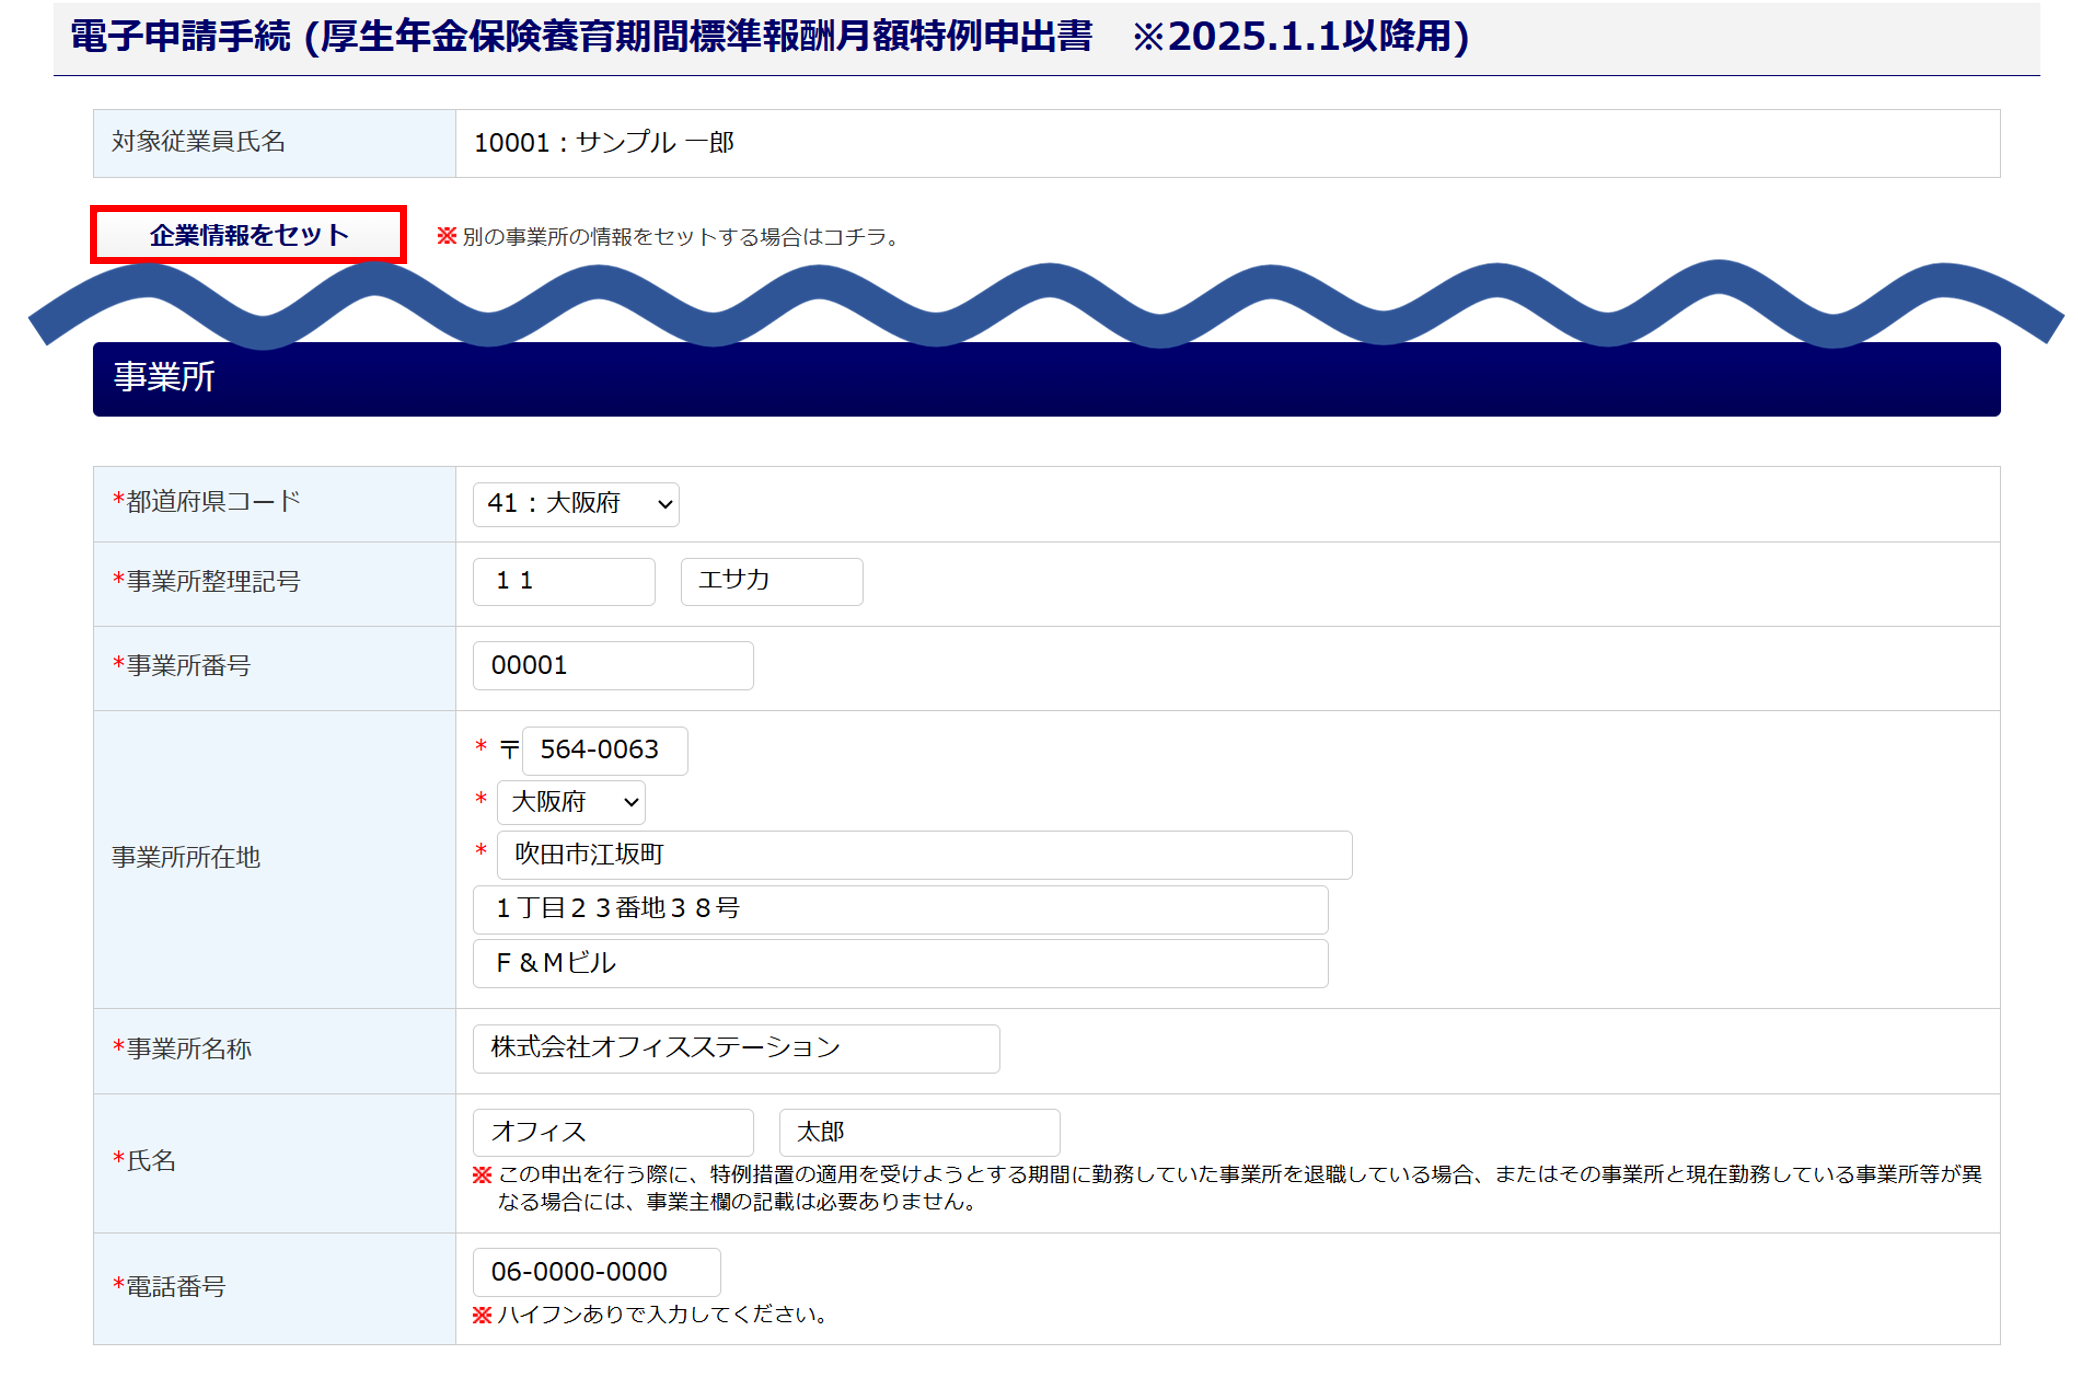Click the 事業所 section header bar

point(1046,379)
